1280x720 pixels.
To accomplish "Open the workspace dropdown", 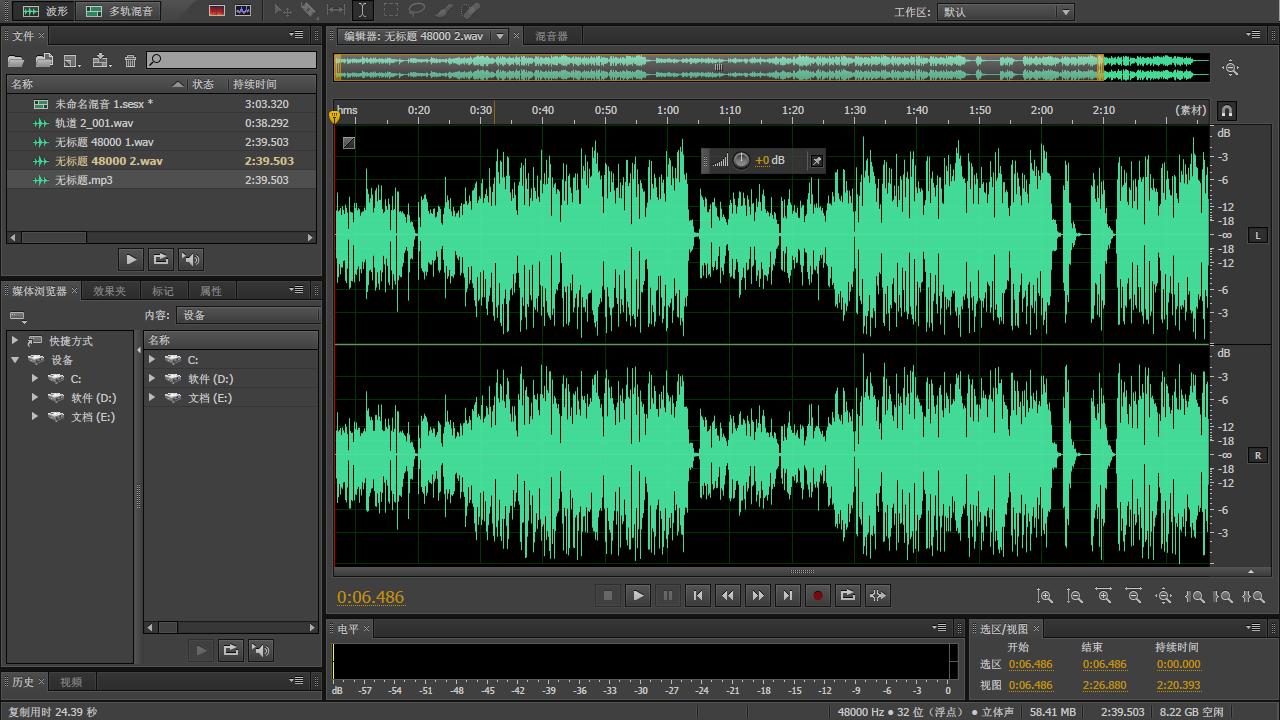I will 1006,12.
